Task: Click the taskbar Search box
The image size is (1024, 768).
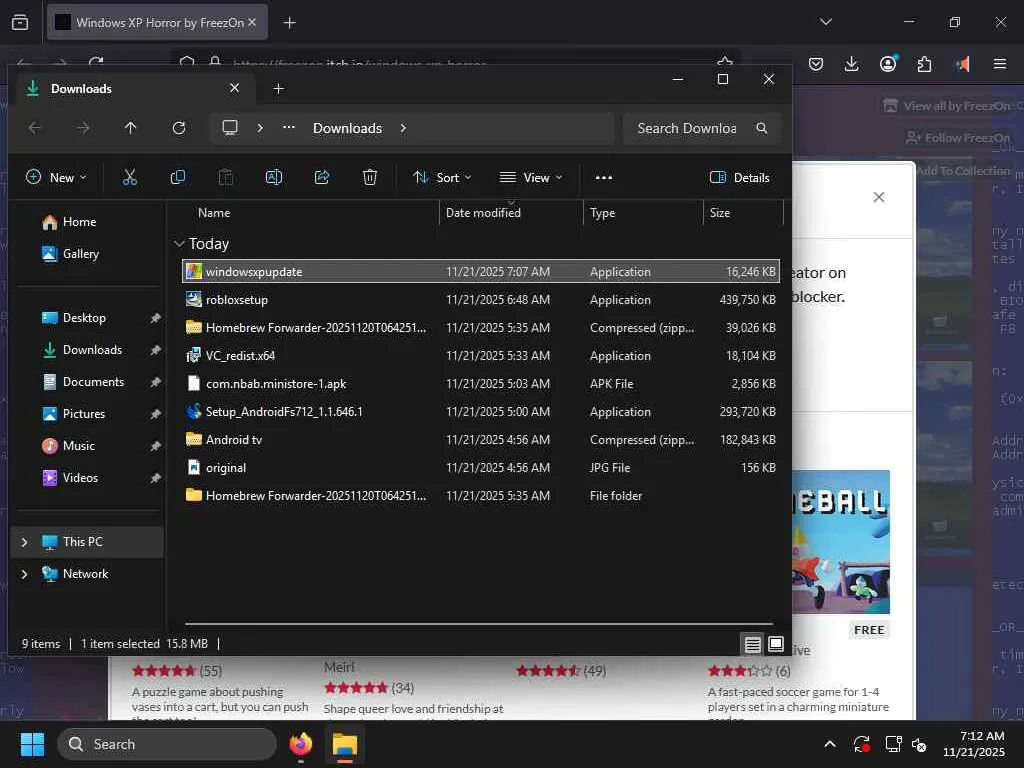Action: pyautogui.click(x=167, y=744)
